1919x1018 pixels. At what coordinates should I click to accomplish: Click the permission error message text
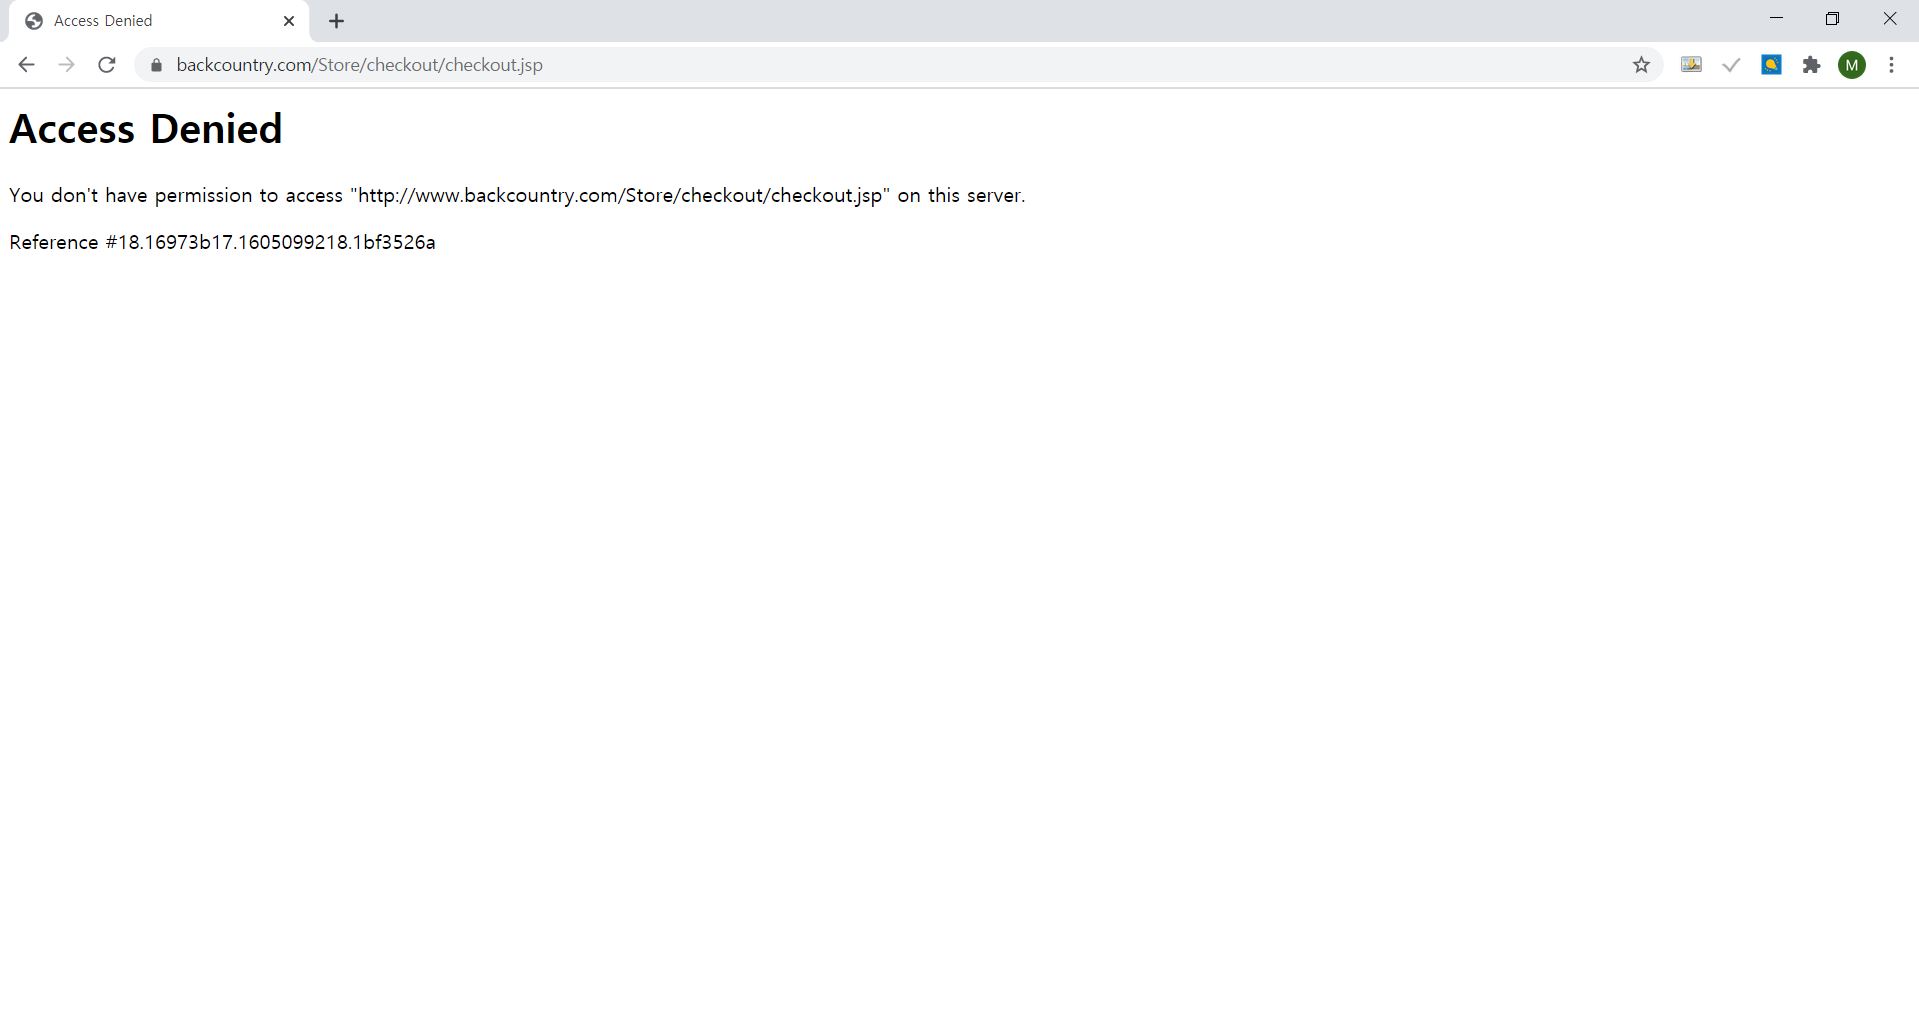[x=517, y=195]
